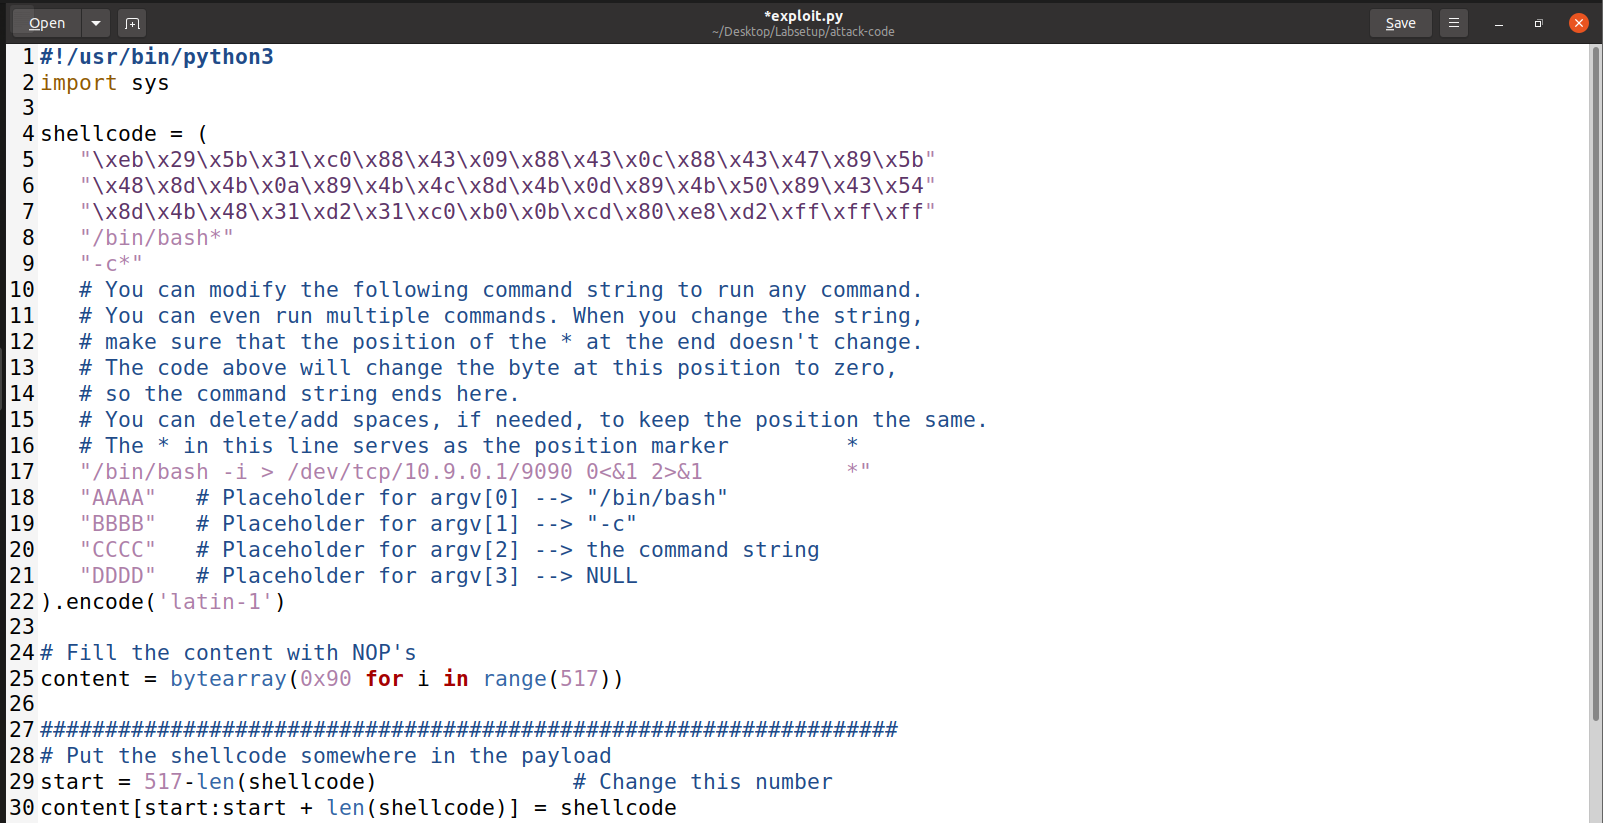Click the comment 'You can even run multiple commands'
The width and height of the screenshot is (1603, 823).
[501, 316]
